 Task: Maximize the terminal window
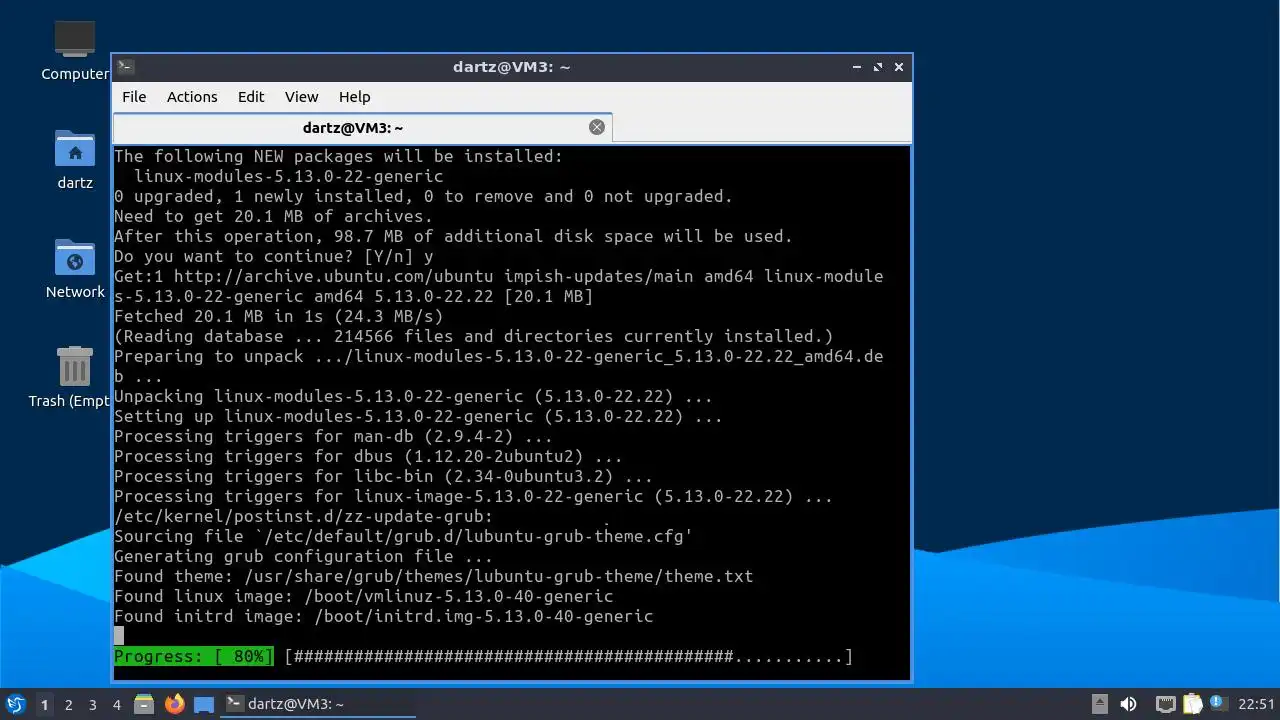click(878, 67)
